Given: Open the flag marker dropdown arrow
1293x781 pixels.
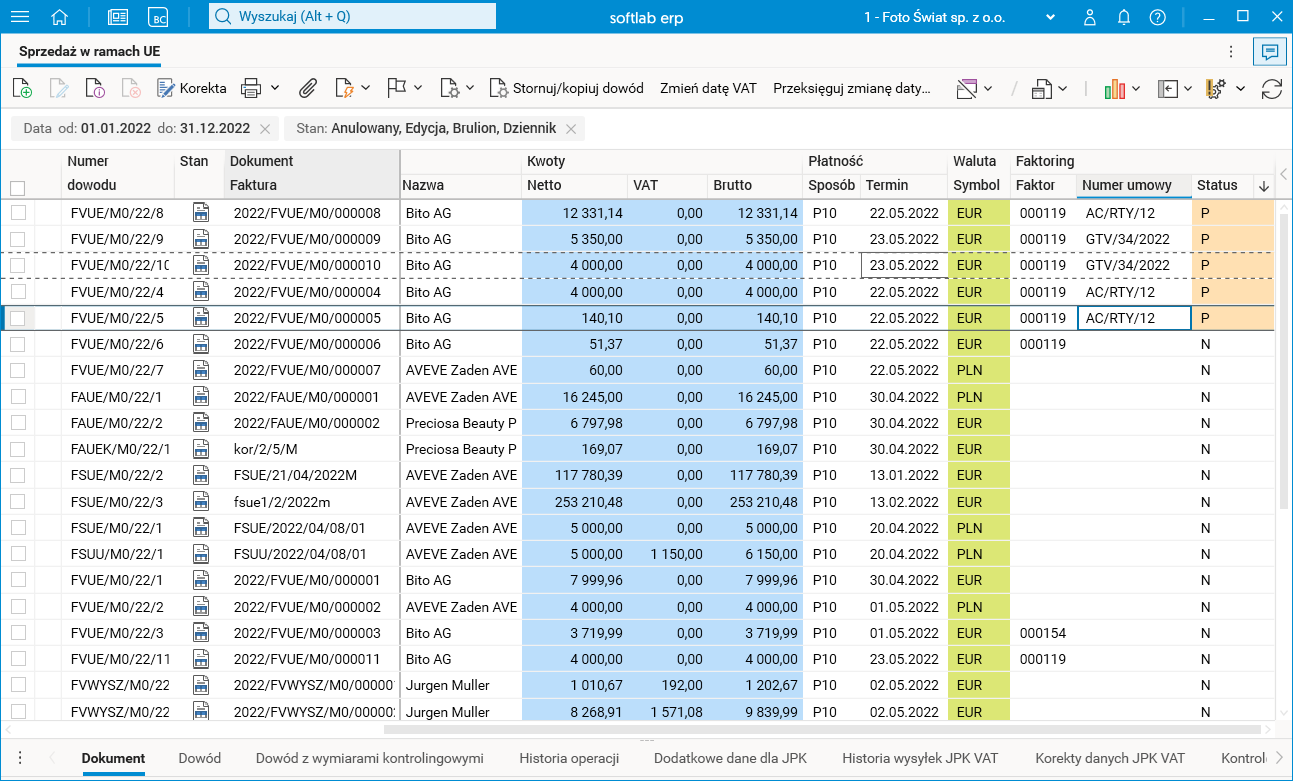Looking at the screenshot, I should click(418, 89).
